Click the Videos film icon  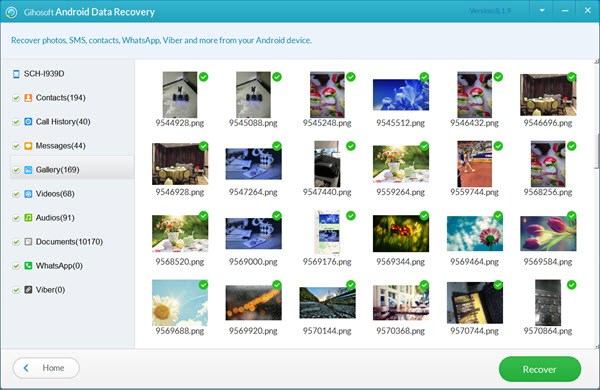(x=28, y=194)
